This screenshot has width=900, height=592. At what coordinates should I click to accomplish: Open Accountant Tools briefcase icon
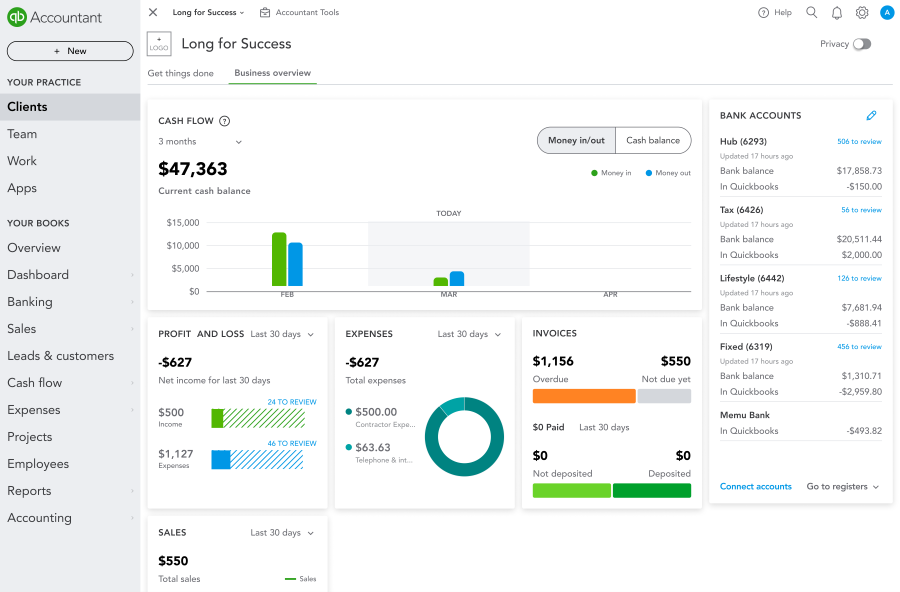(265, 12)
